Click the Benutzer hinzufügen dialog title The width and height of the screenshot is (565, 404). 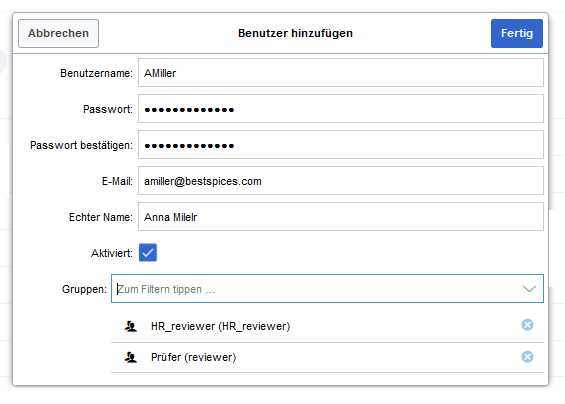(295, 33)
